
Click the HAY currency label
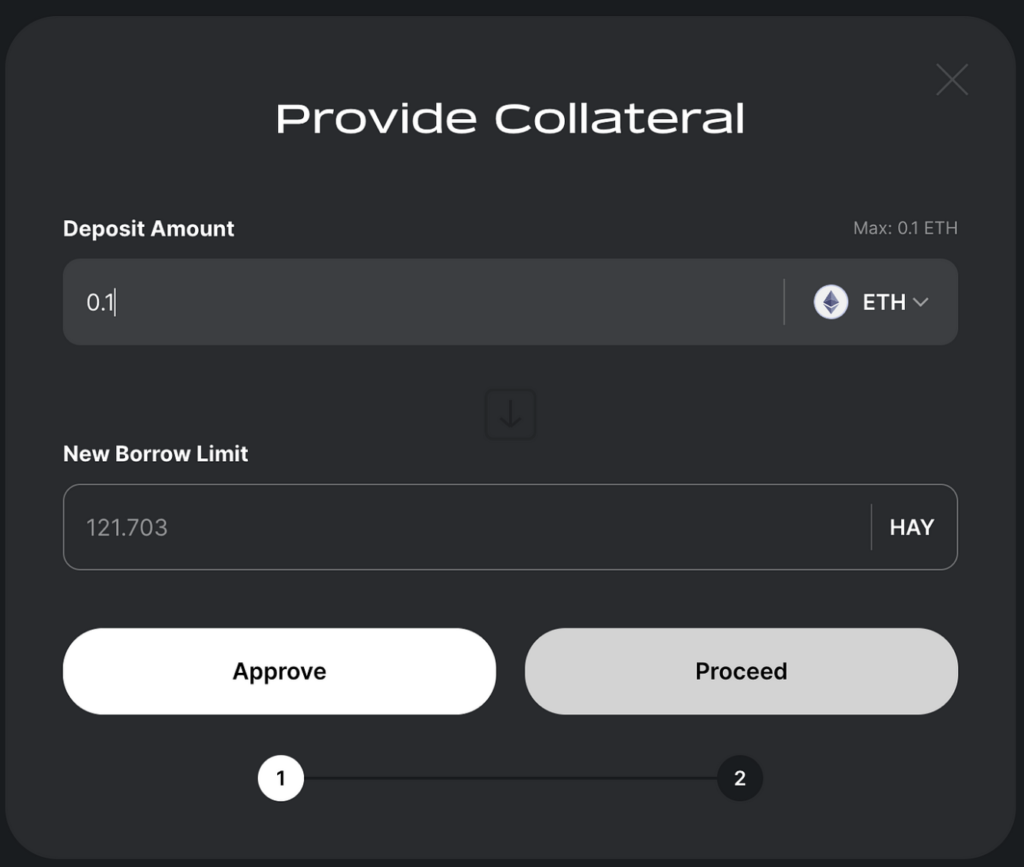point(911,527)
